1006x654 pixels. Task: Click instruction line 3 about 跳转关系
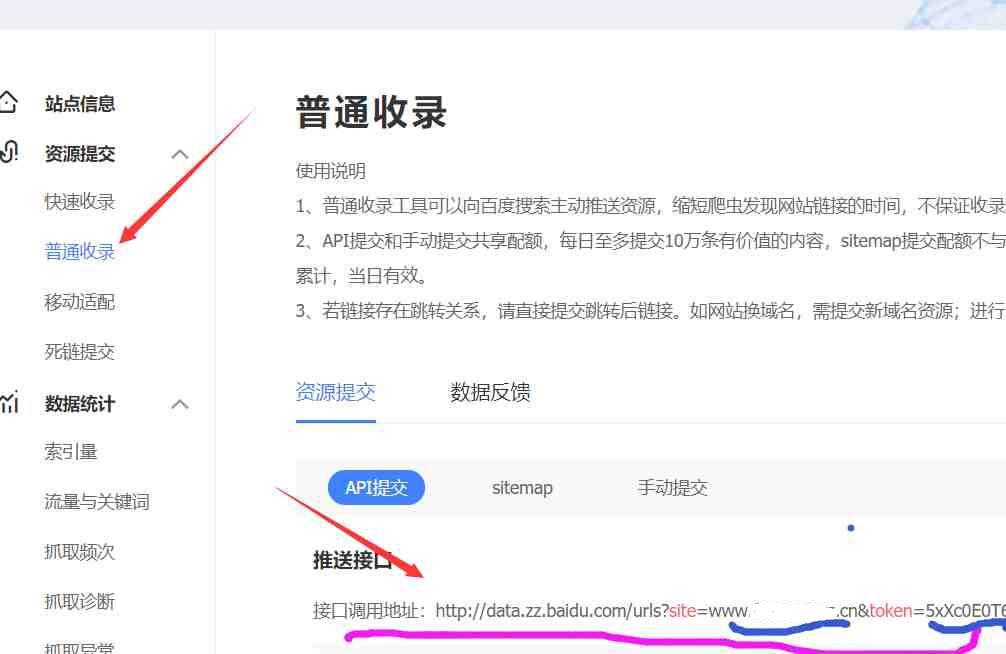[651, 311]
